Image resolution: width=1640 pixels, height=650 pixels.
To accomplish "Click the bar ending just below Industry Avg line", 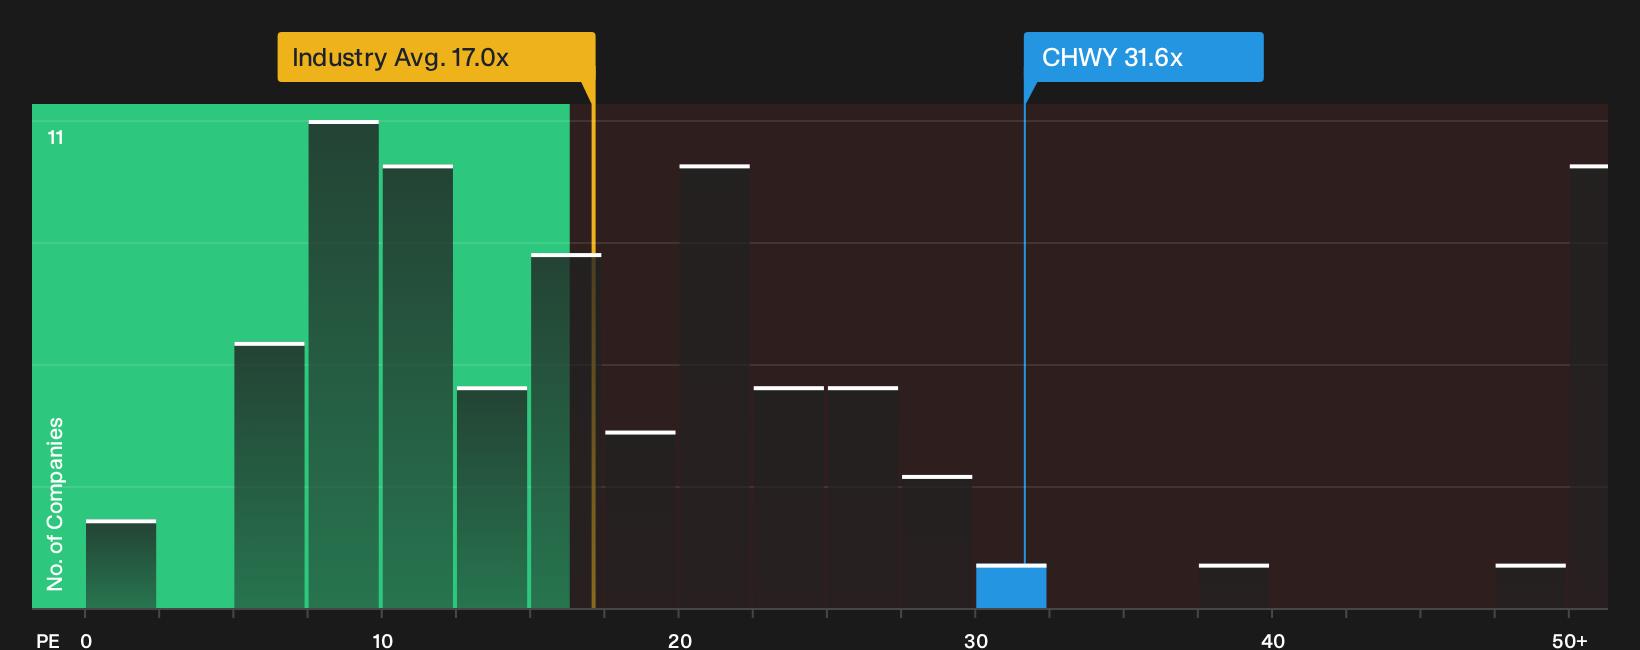I will click(x=566, y=431).
